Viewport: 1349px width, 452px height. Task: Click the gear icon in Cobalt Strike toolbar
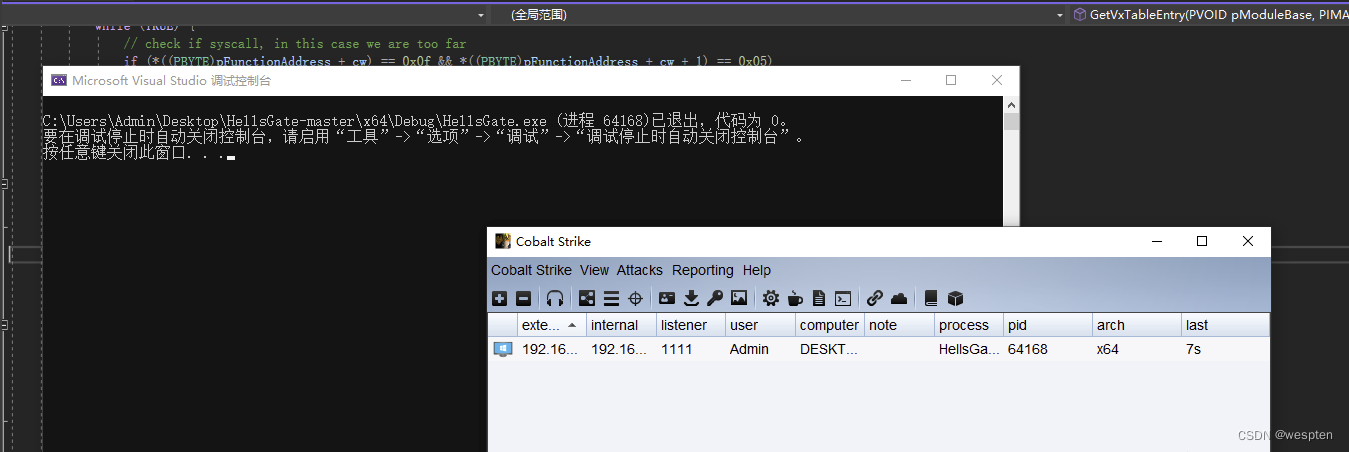(771, 298)
